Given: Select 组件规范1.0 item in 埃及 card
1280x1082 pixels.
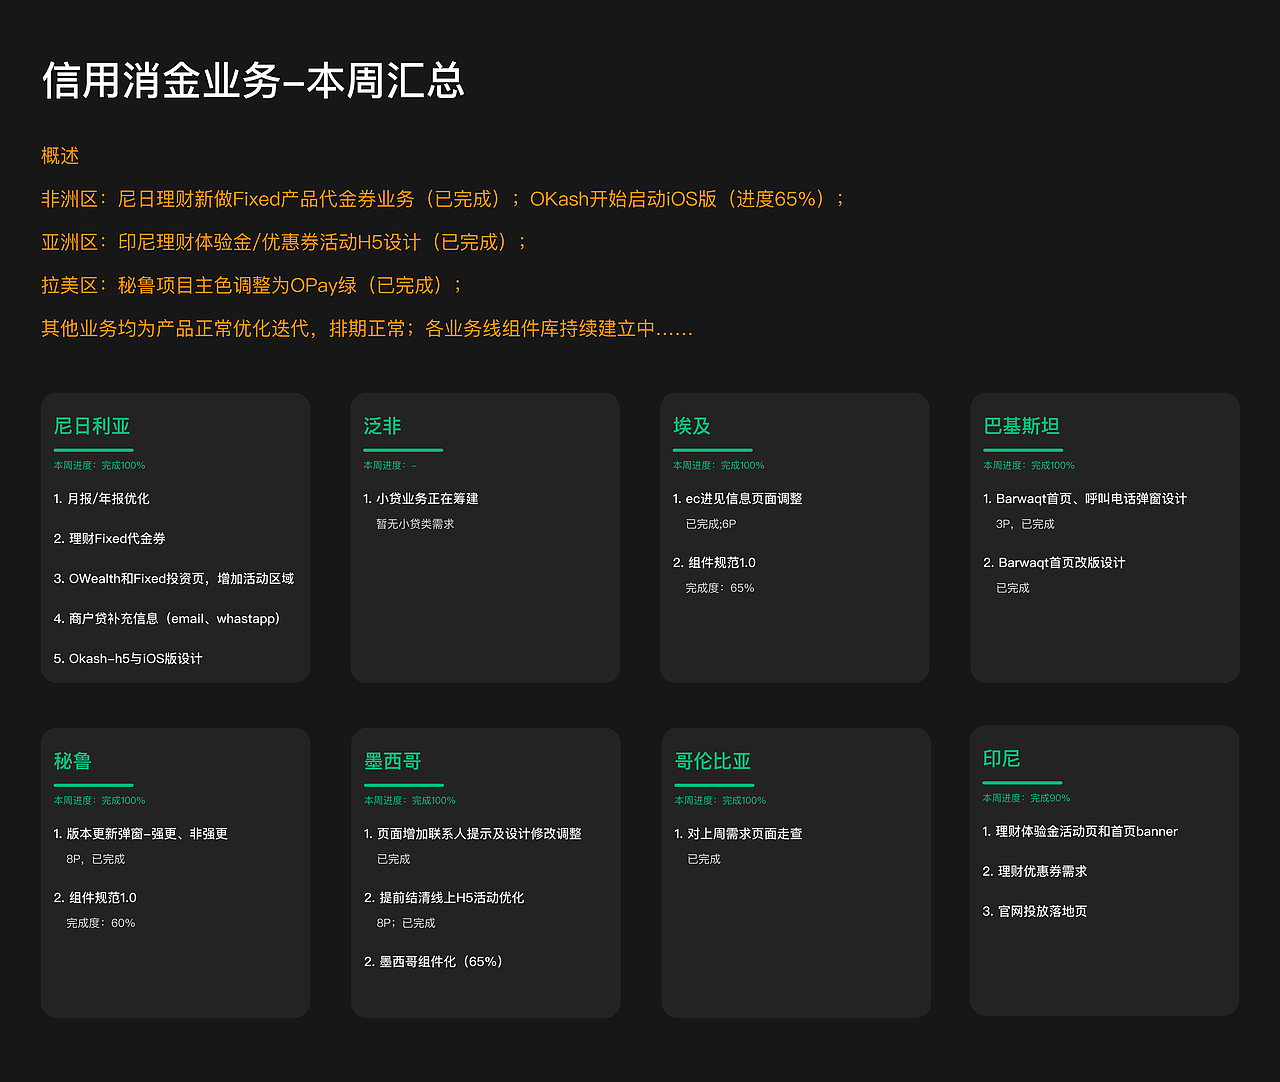Looking at the screenshot, I should tap(714, 562).
